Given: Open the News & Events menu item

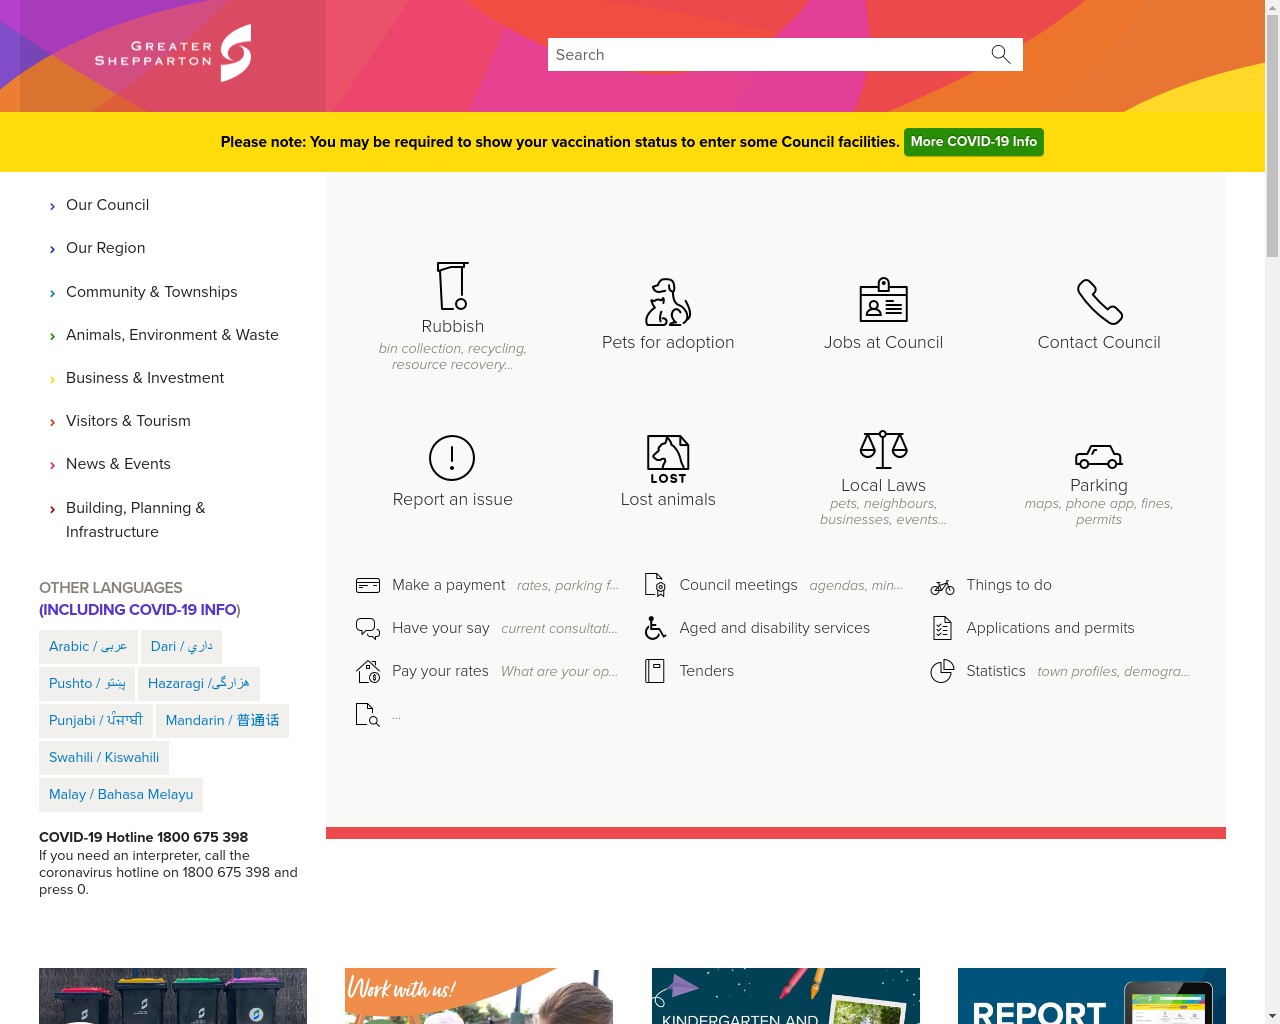Looking at the screenshot, I should tap(118, 464).
